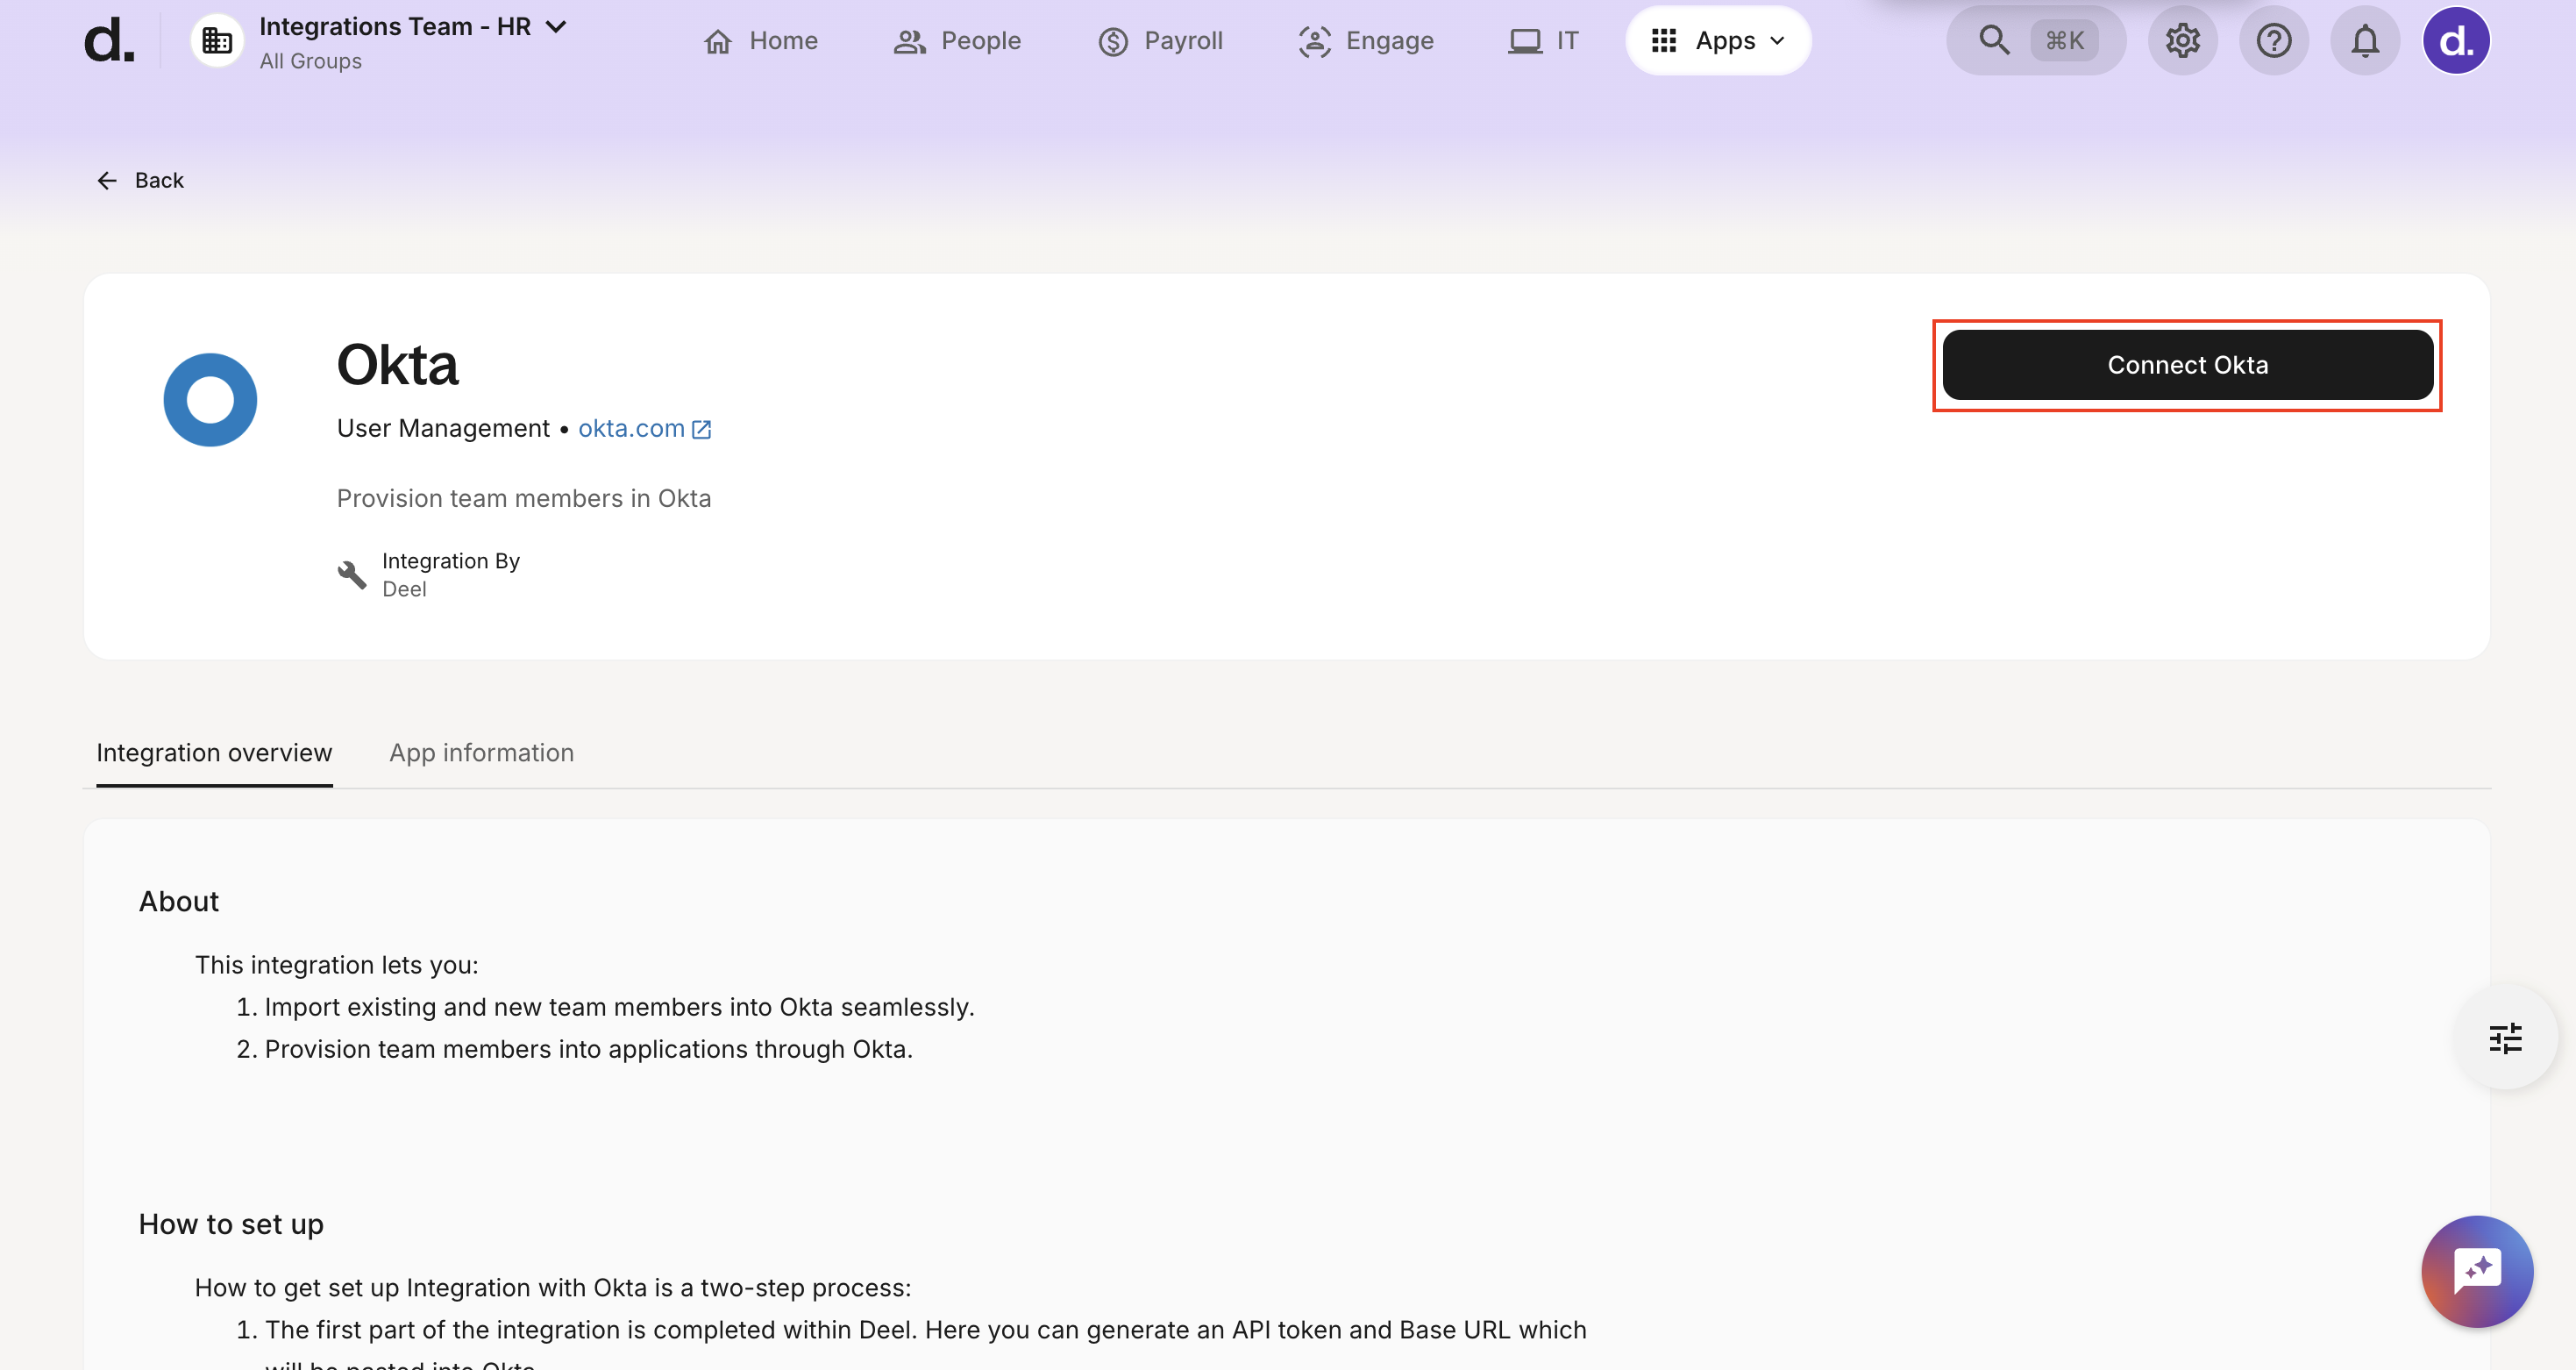The width and height of the screenshot is (2576, 1370).
Task: Open the People section
Action: point(957,41)
